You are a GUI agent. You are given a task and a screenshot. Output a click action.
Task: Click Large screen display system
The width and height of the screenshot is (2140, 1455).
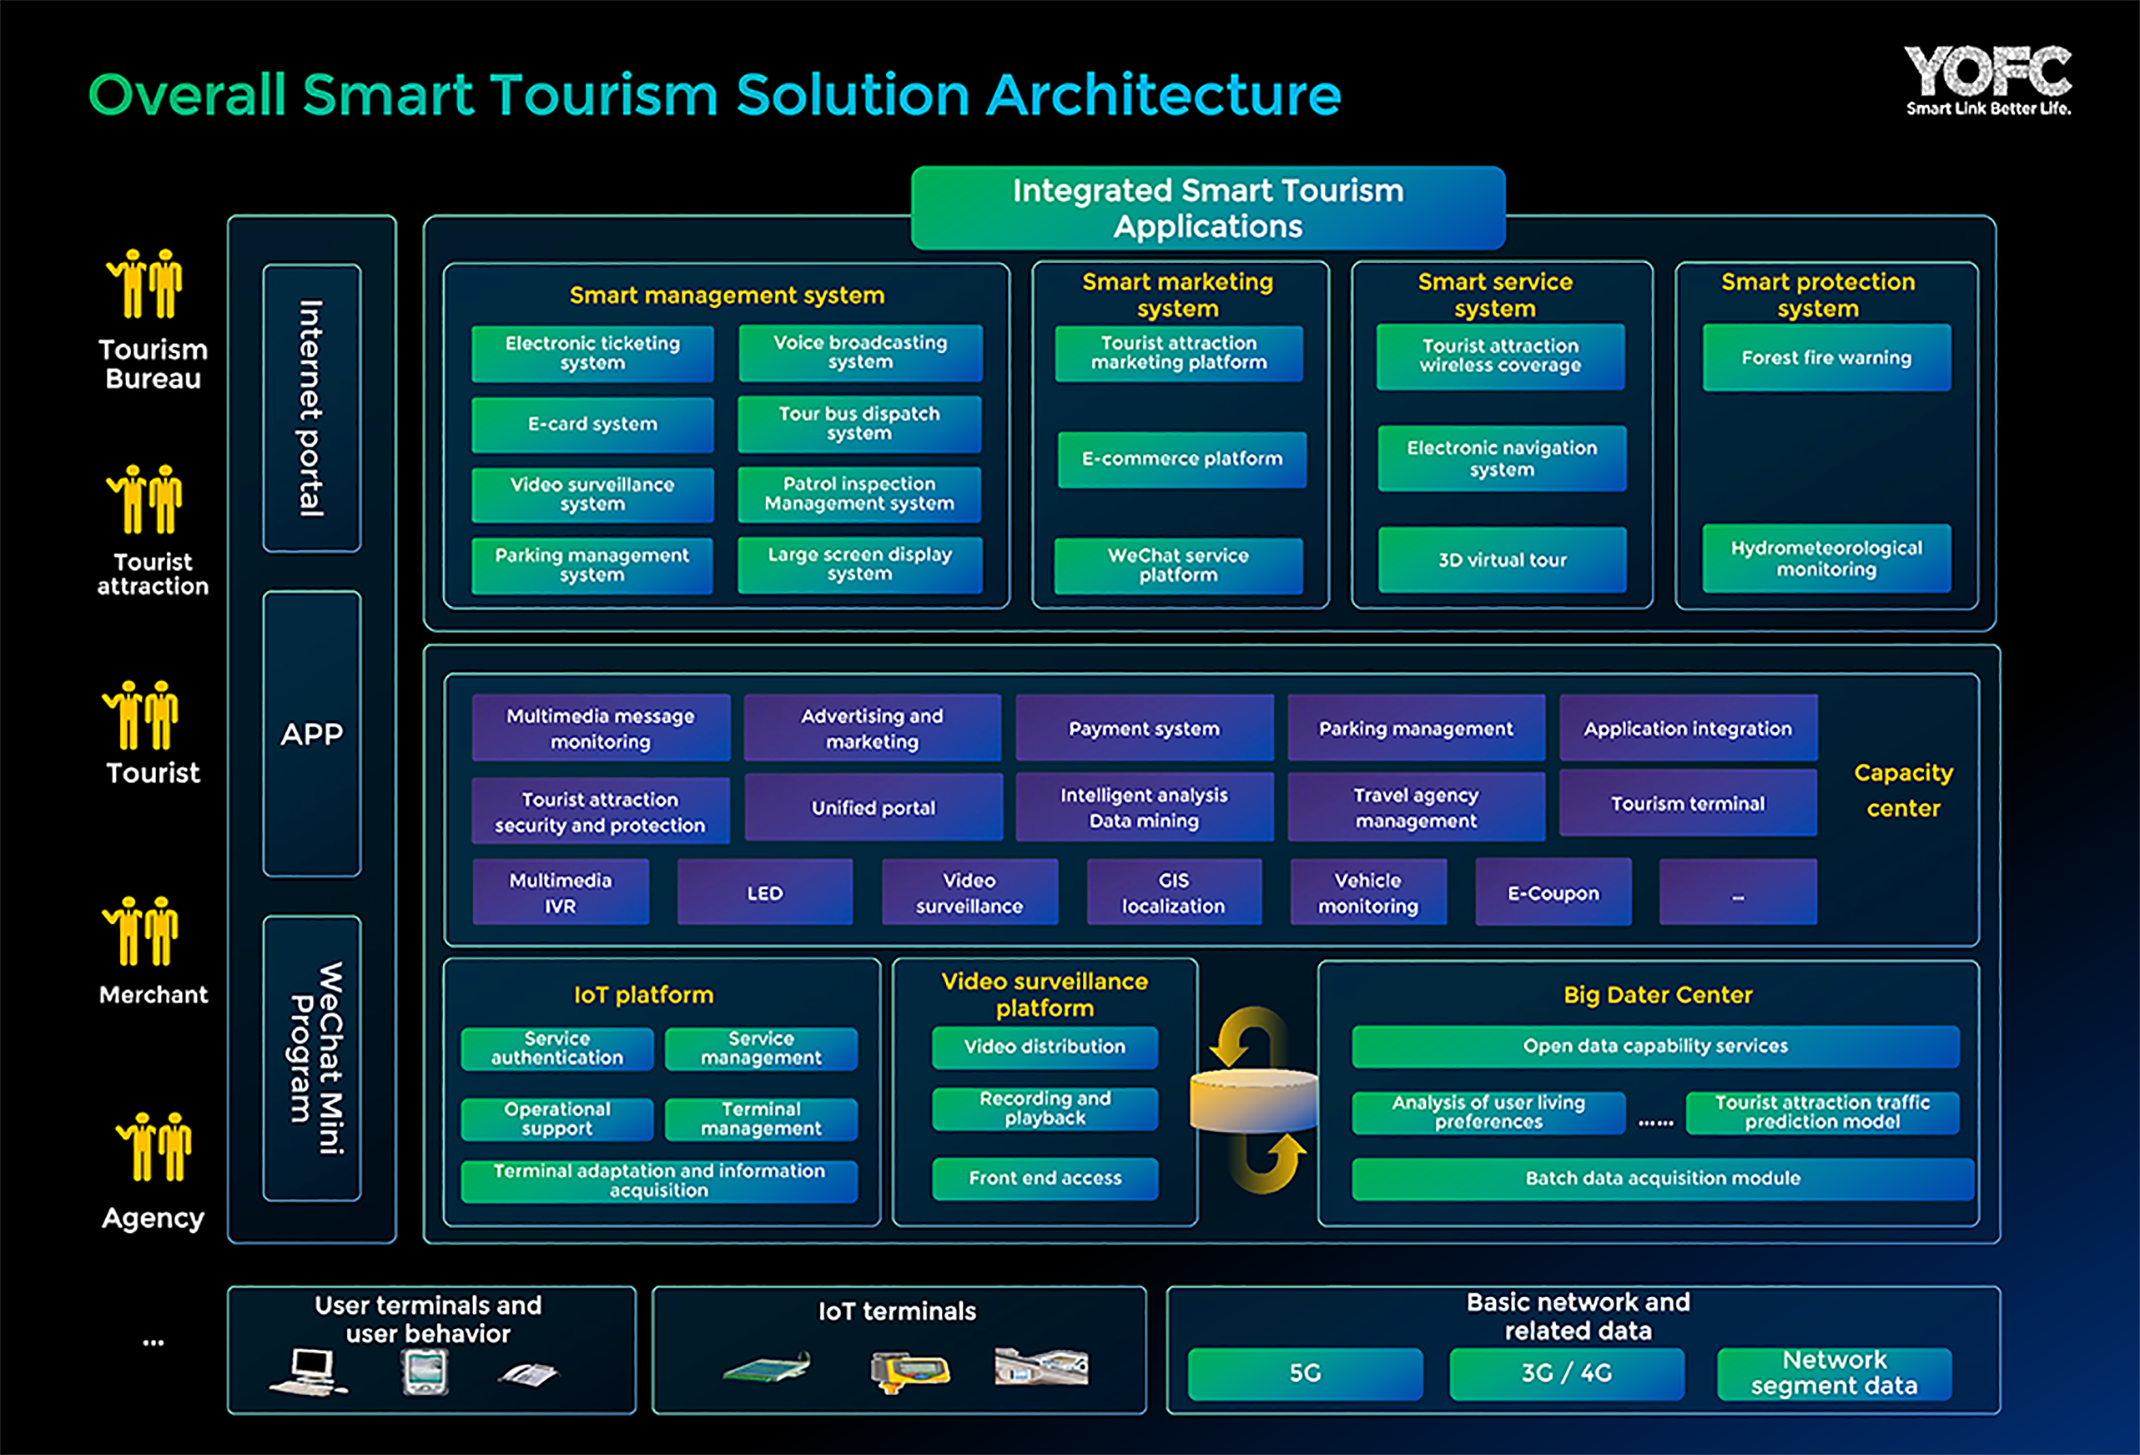point(860,565)
